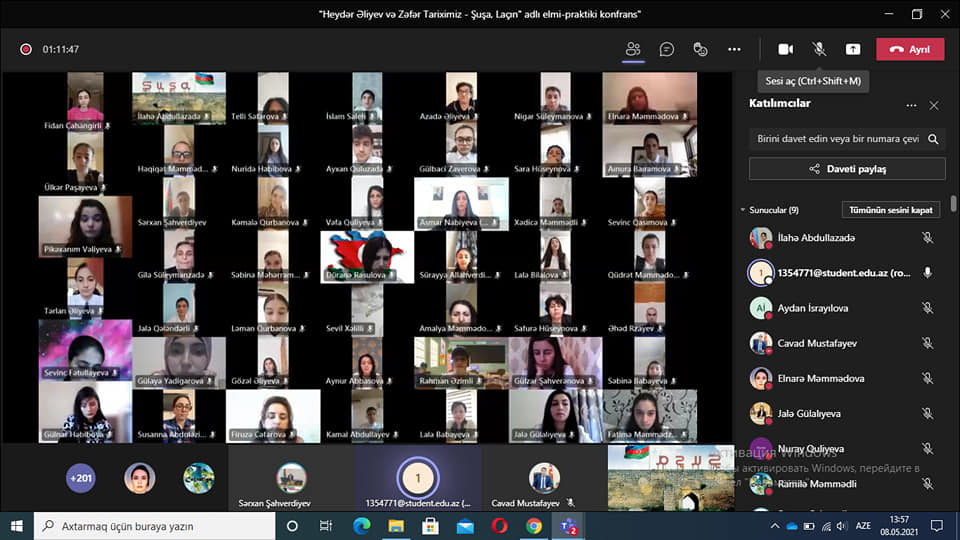This screenshot has height=540, width=960.
Task: Toggle mic icon for İlahə Abdullazadə
Action: coord(928,238)
